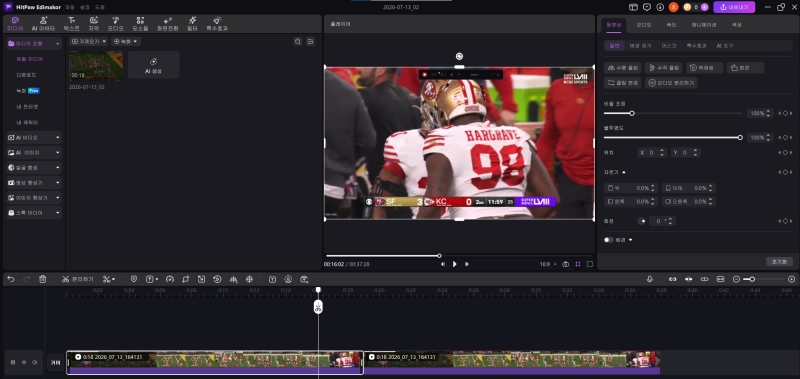The height and width of the screenshot is (379, 800).
Task: Adjust the scale ratio slider
Action: point(673,113)
